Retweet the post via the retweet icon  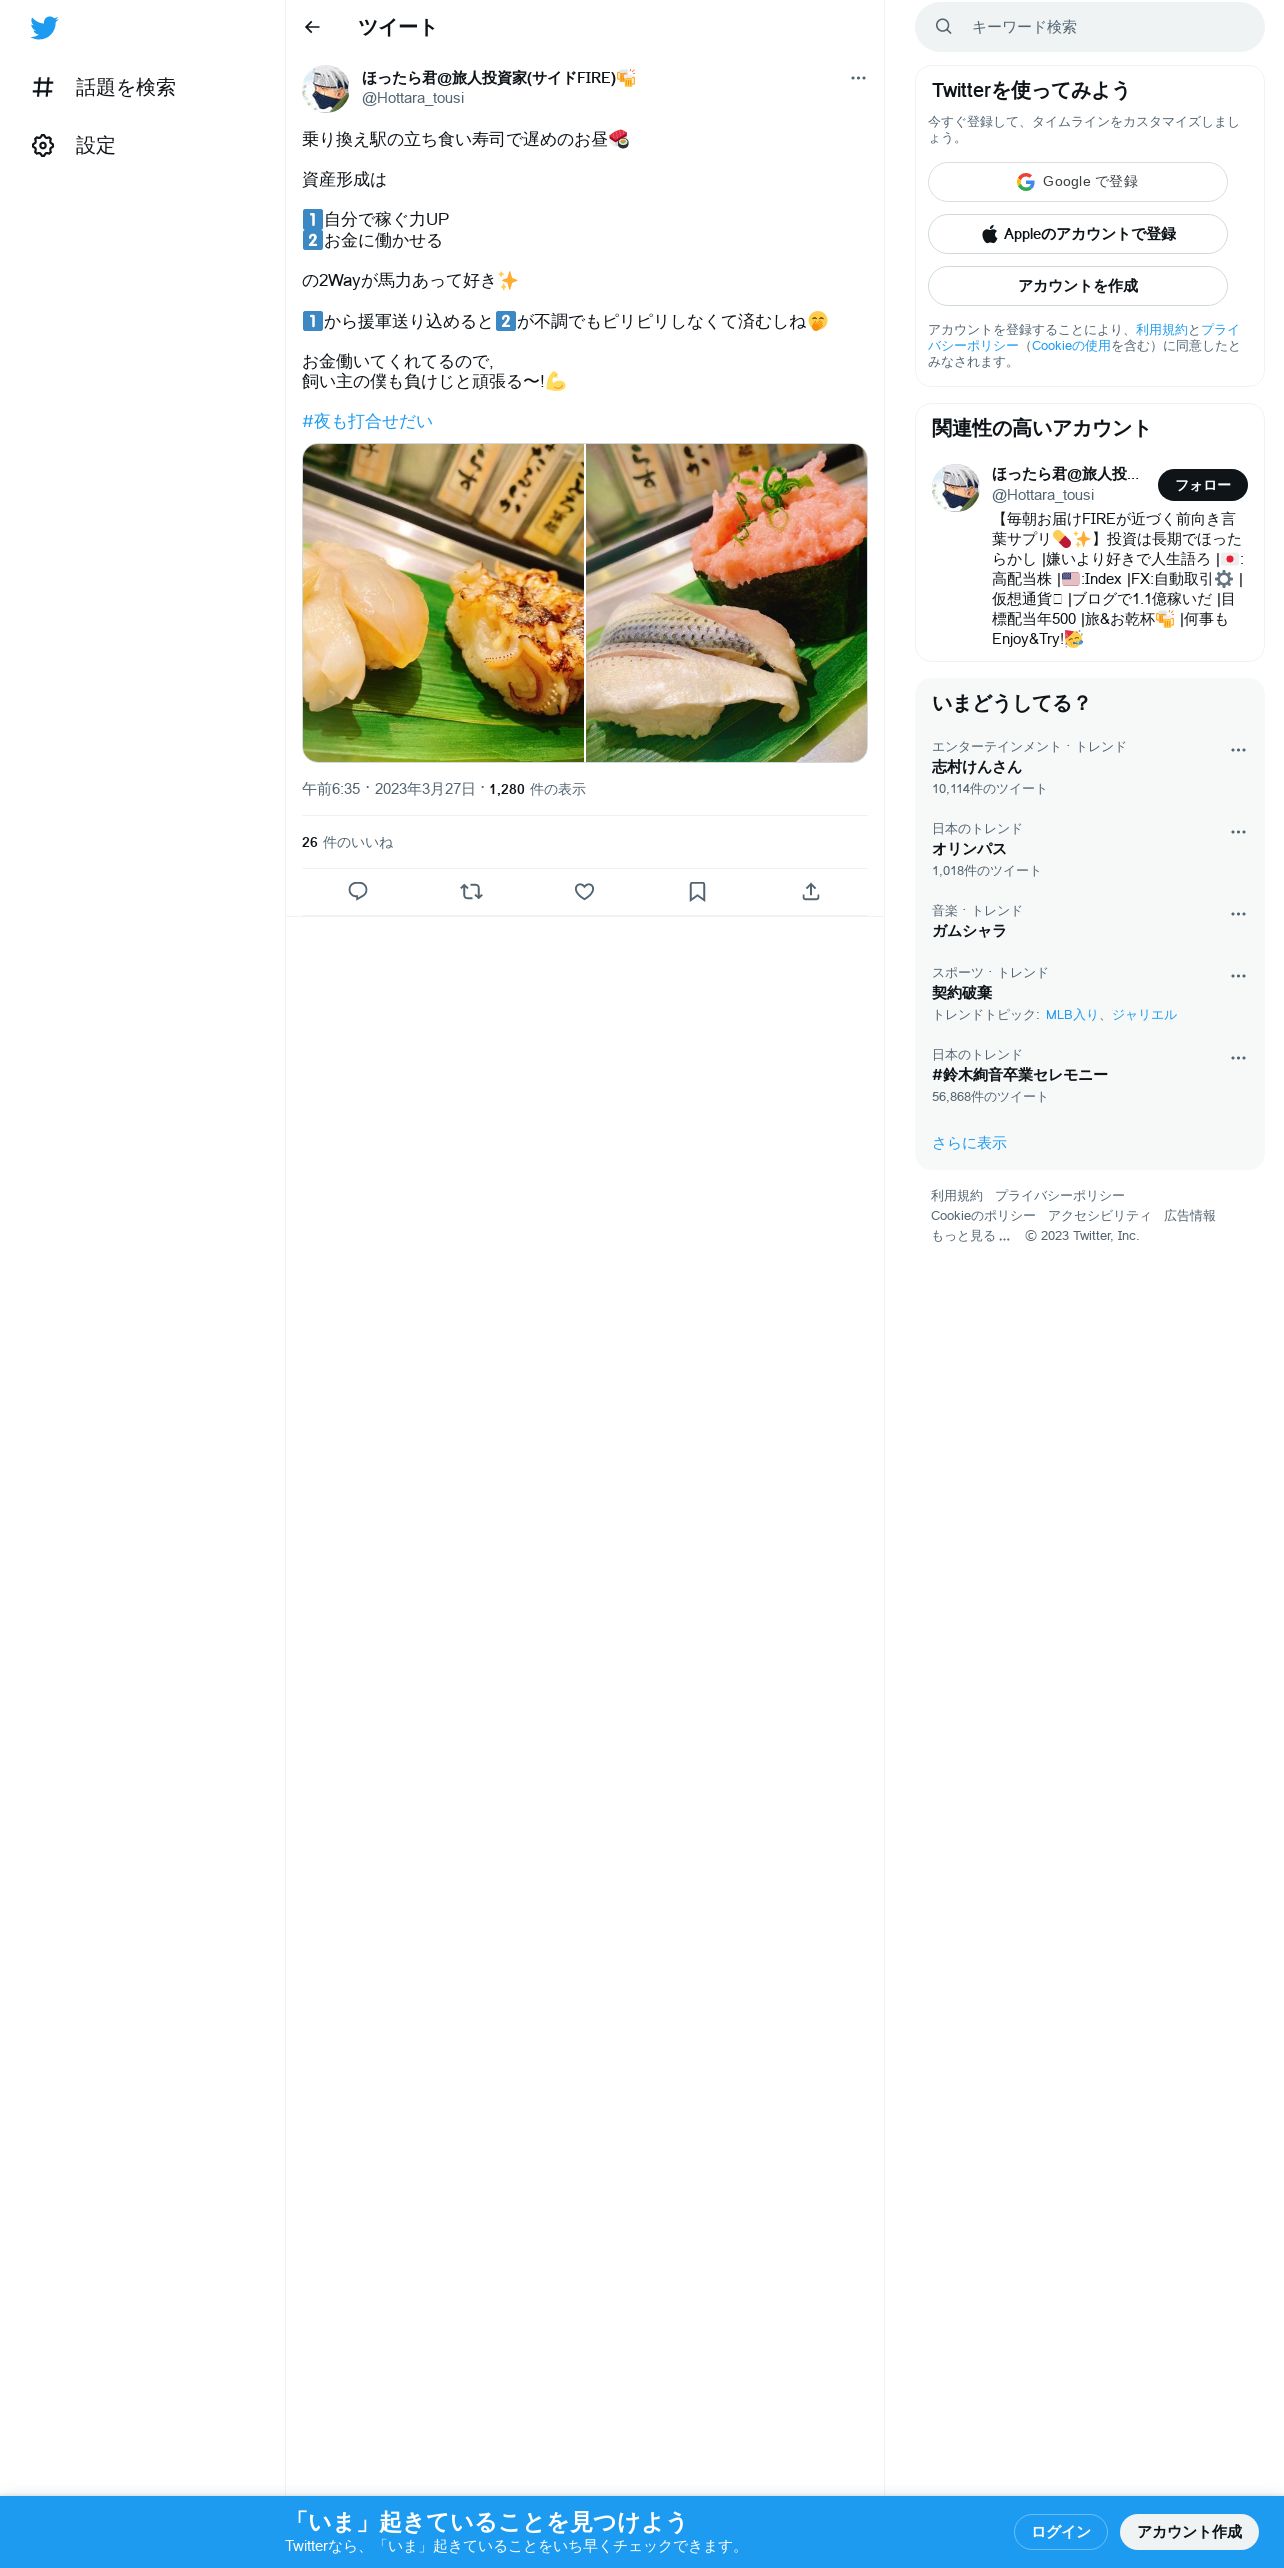click(x=471, y=891)
